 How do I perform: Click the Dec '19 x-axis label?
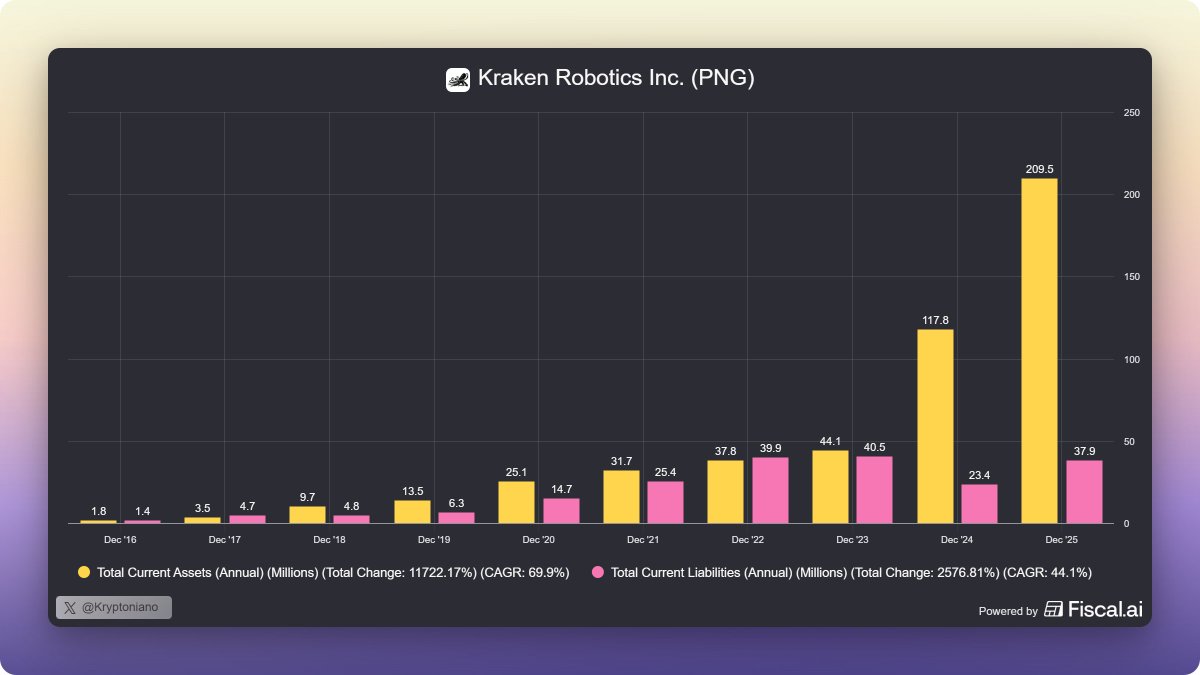click(434, 540)
